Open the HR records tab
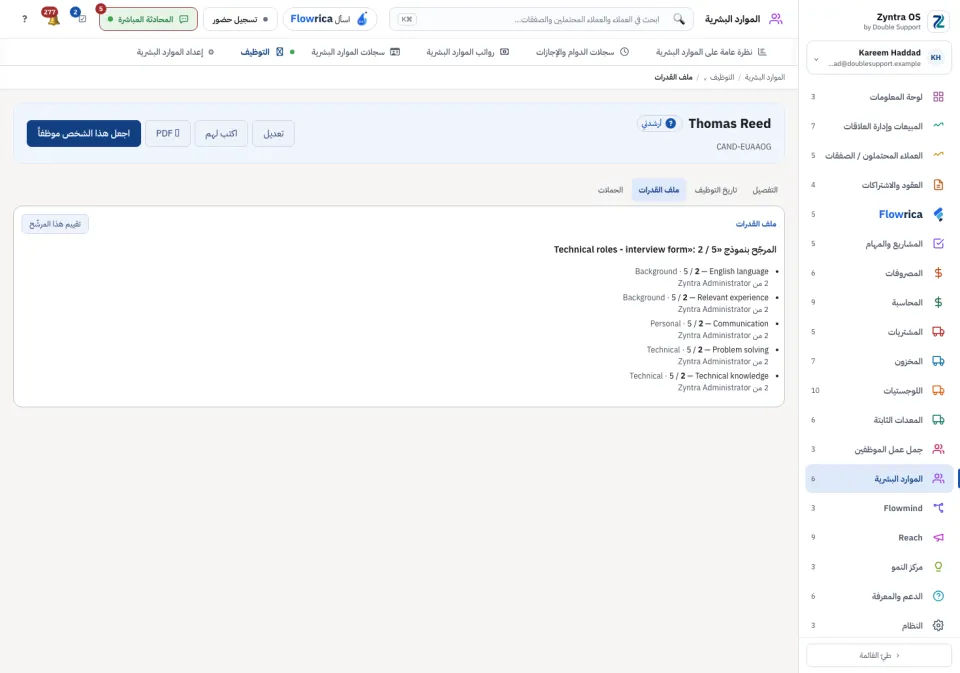This screenshot has width=960, height=673. click(355, 52)
